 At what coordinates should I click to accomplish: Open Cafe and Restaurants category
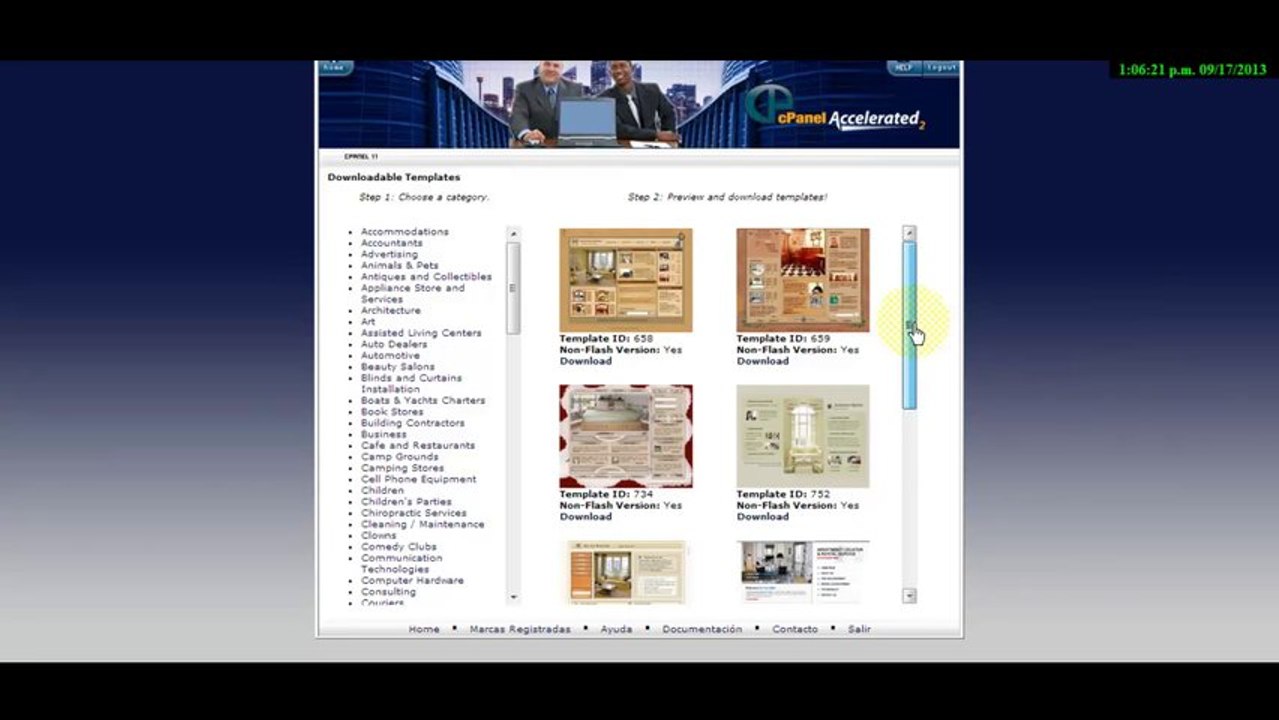click(418, 446)
